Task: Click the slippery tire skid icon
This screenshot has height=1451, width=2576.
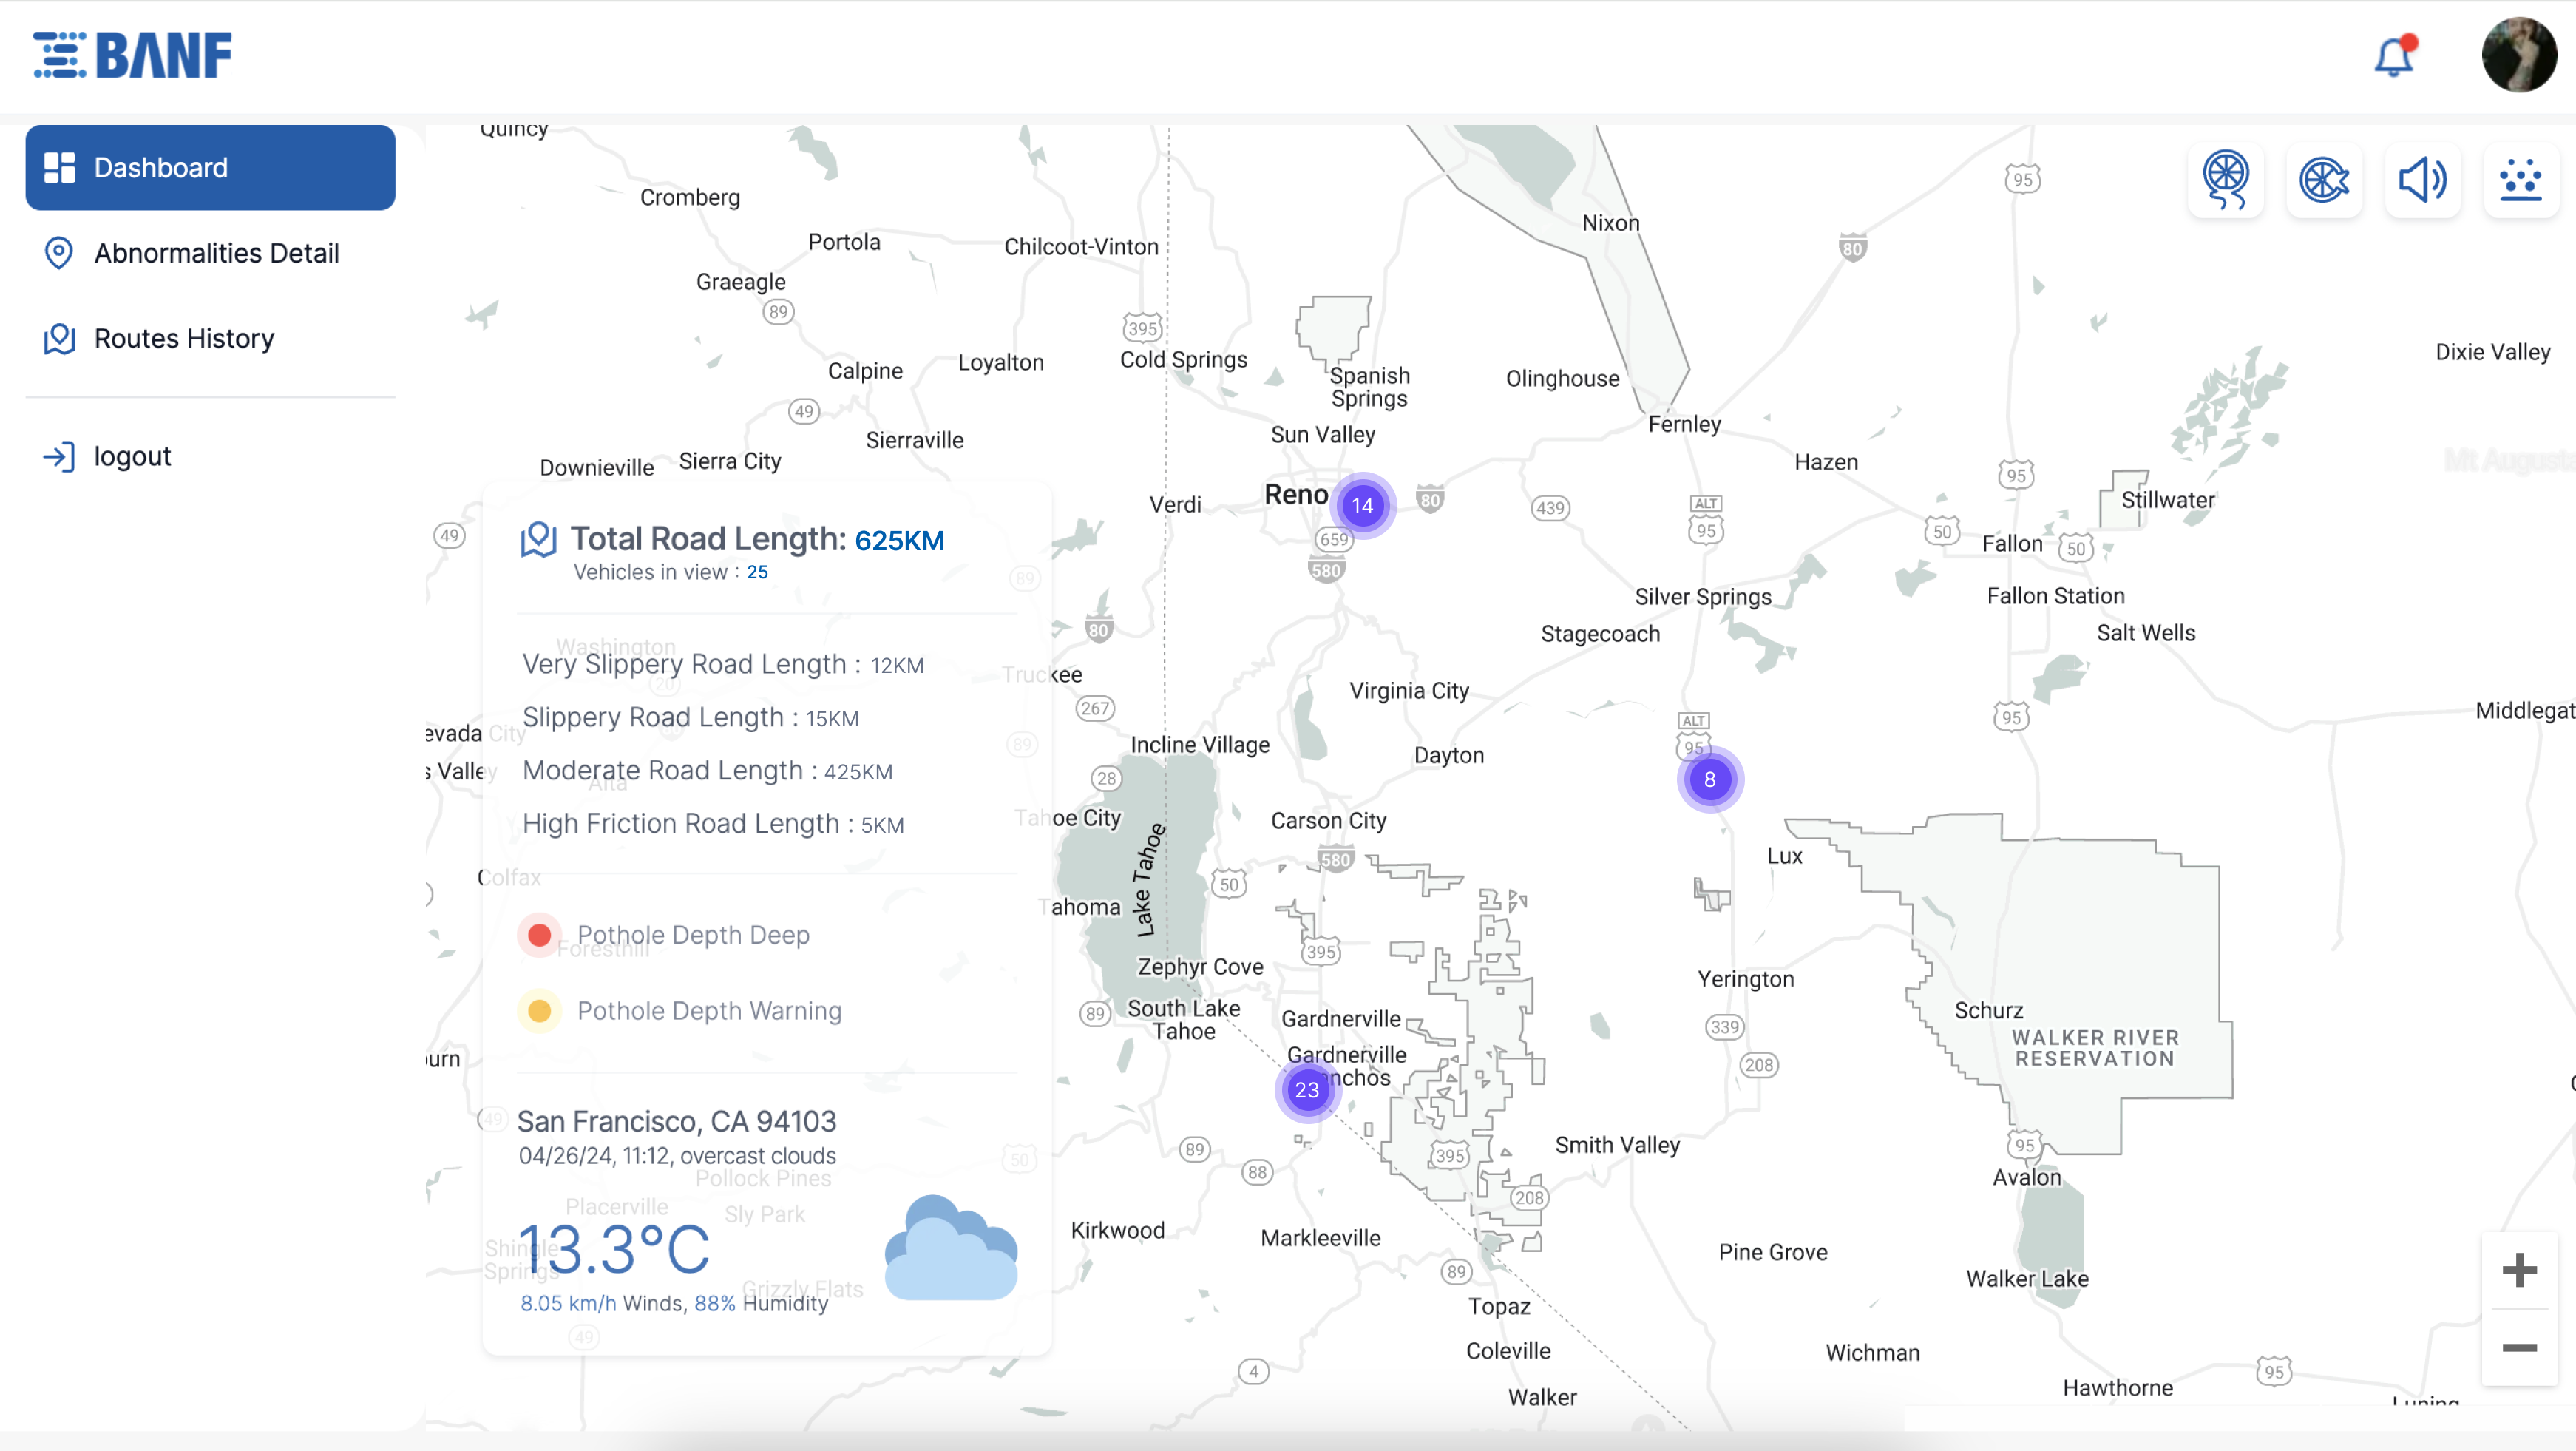Action: 2225,180
